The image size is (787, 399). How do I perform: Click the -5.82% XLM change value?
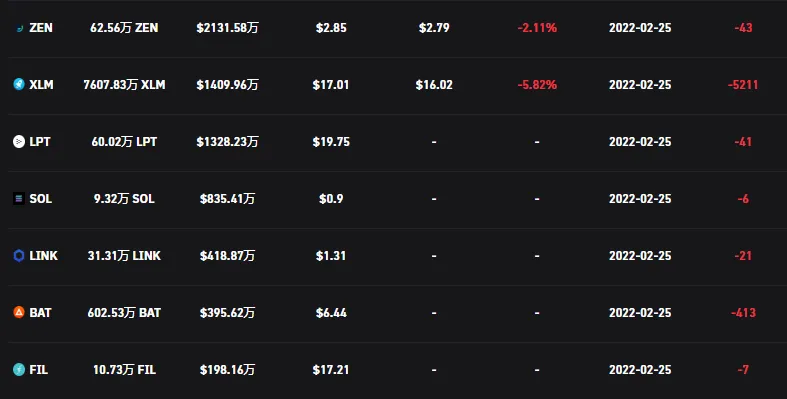537,85
